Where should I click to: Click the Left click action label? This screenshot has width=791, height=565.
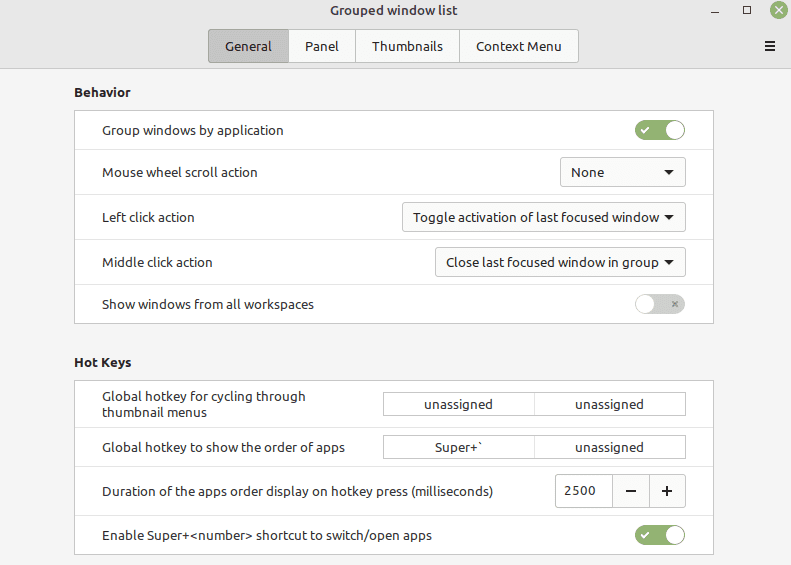tap(148, 217)
